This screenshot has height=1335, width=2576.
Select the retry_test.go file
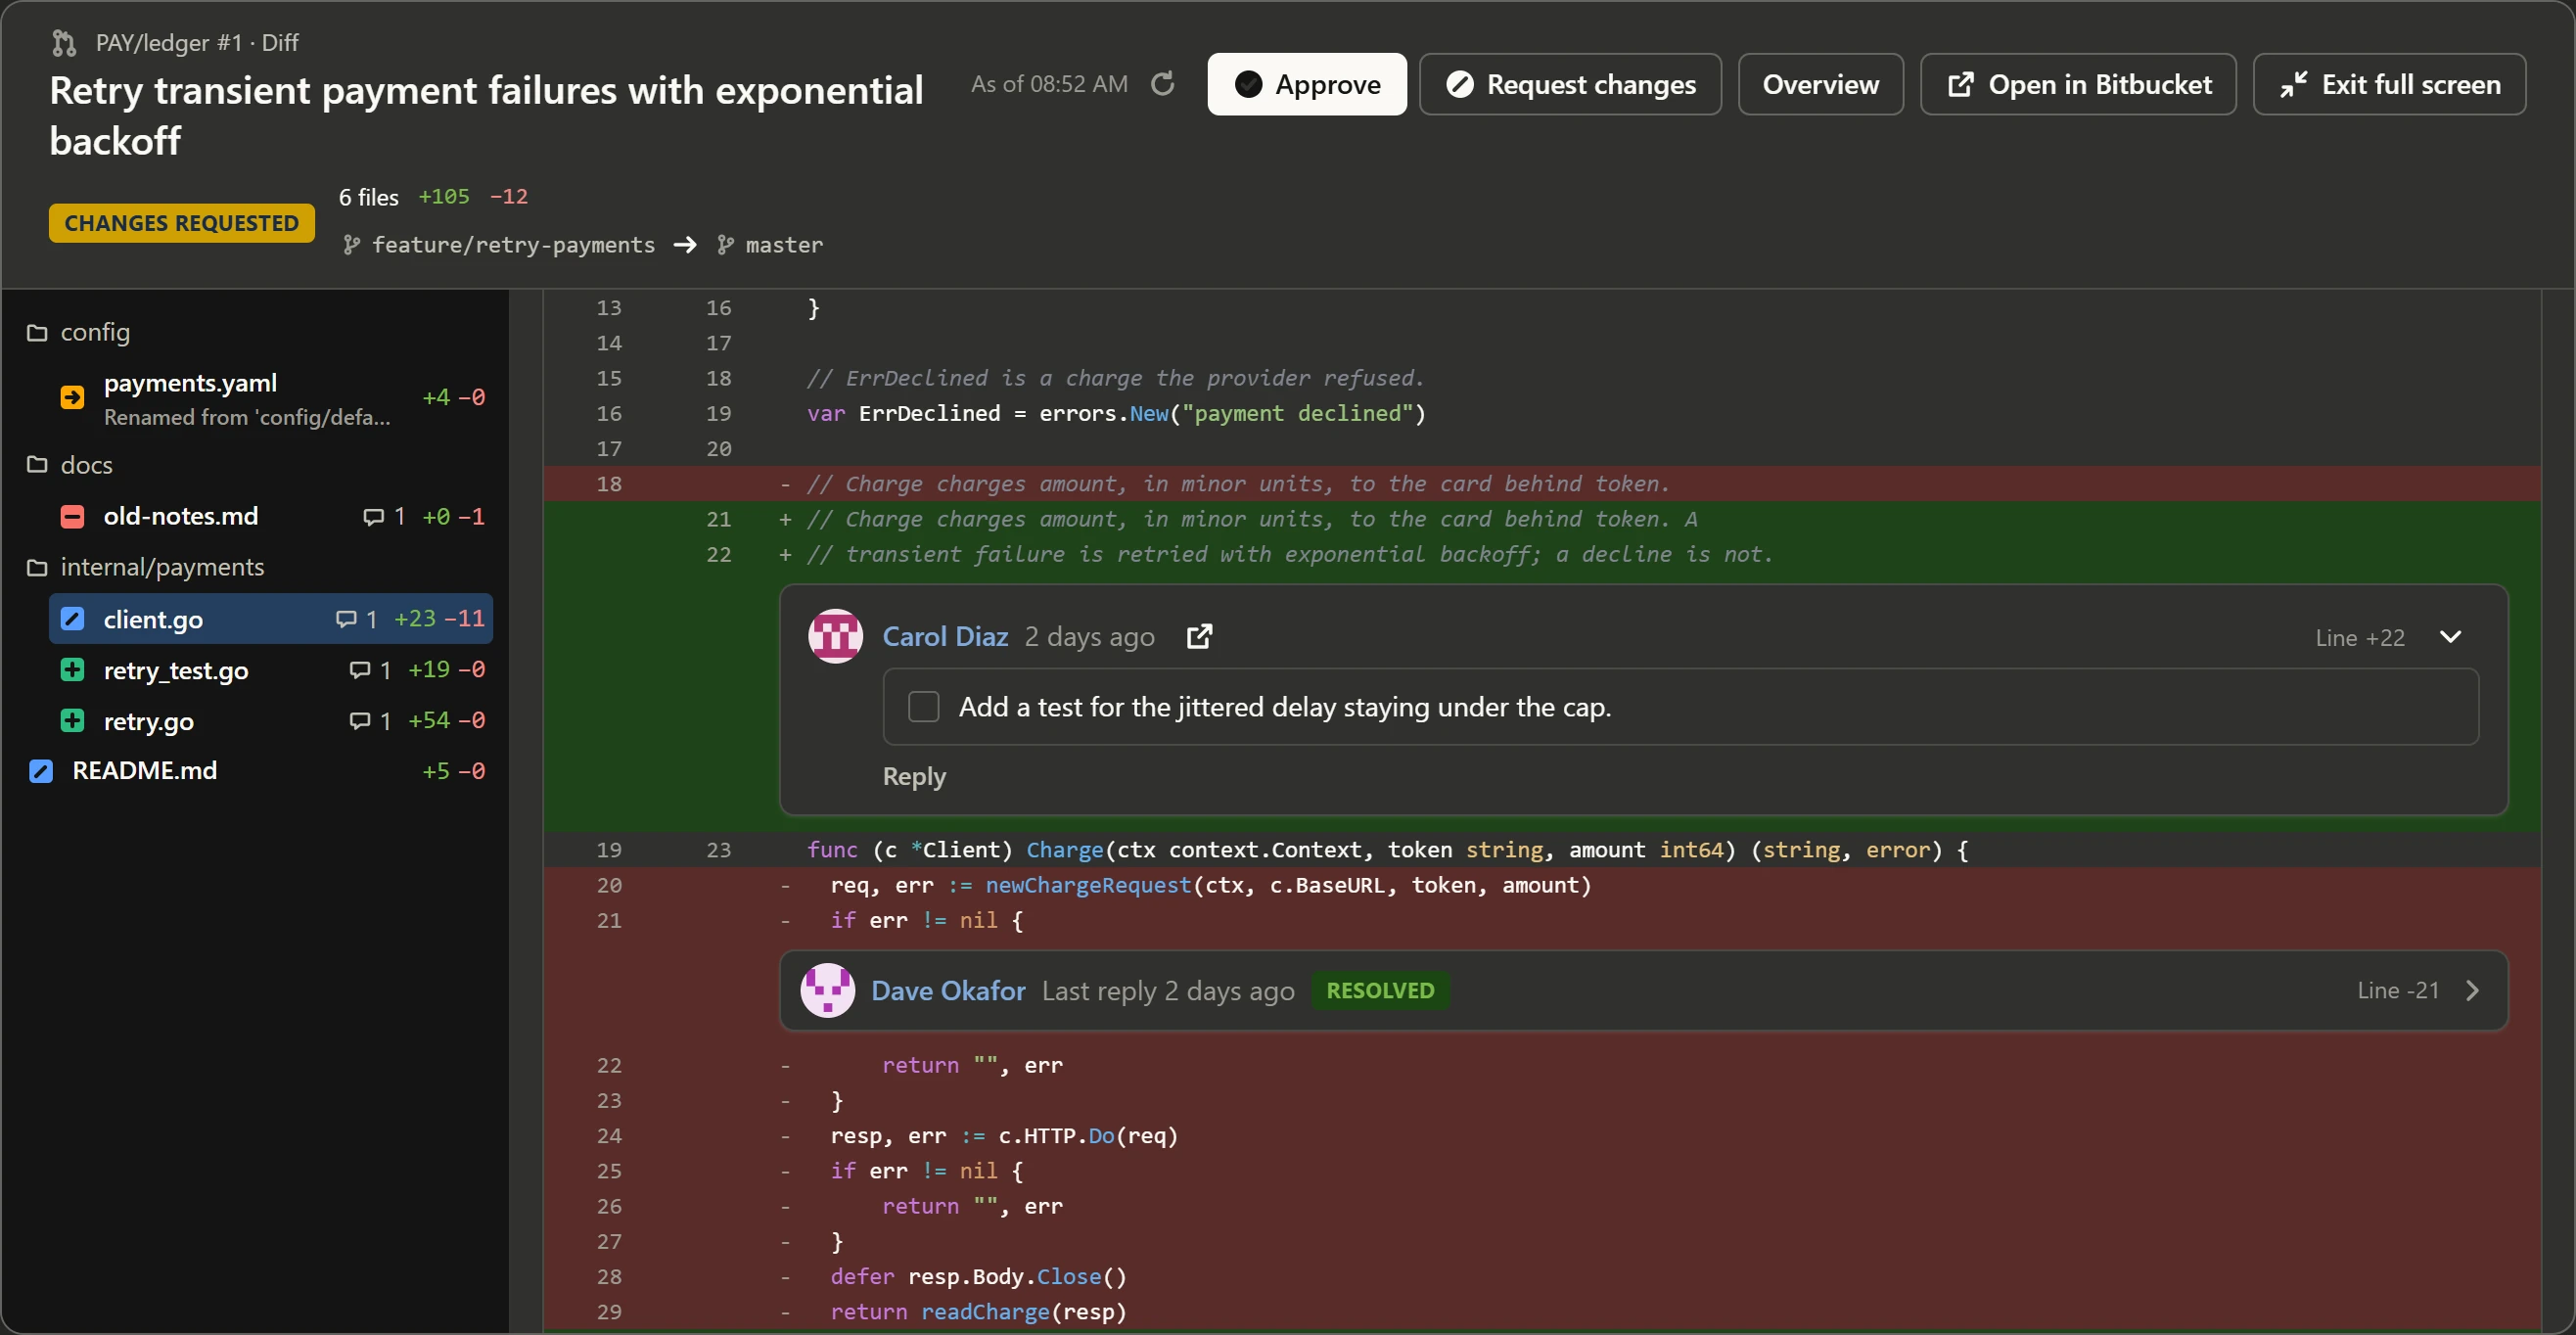click(271, 670)
